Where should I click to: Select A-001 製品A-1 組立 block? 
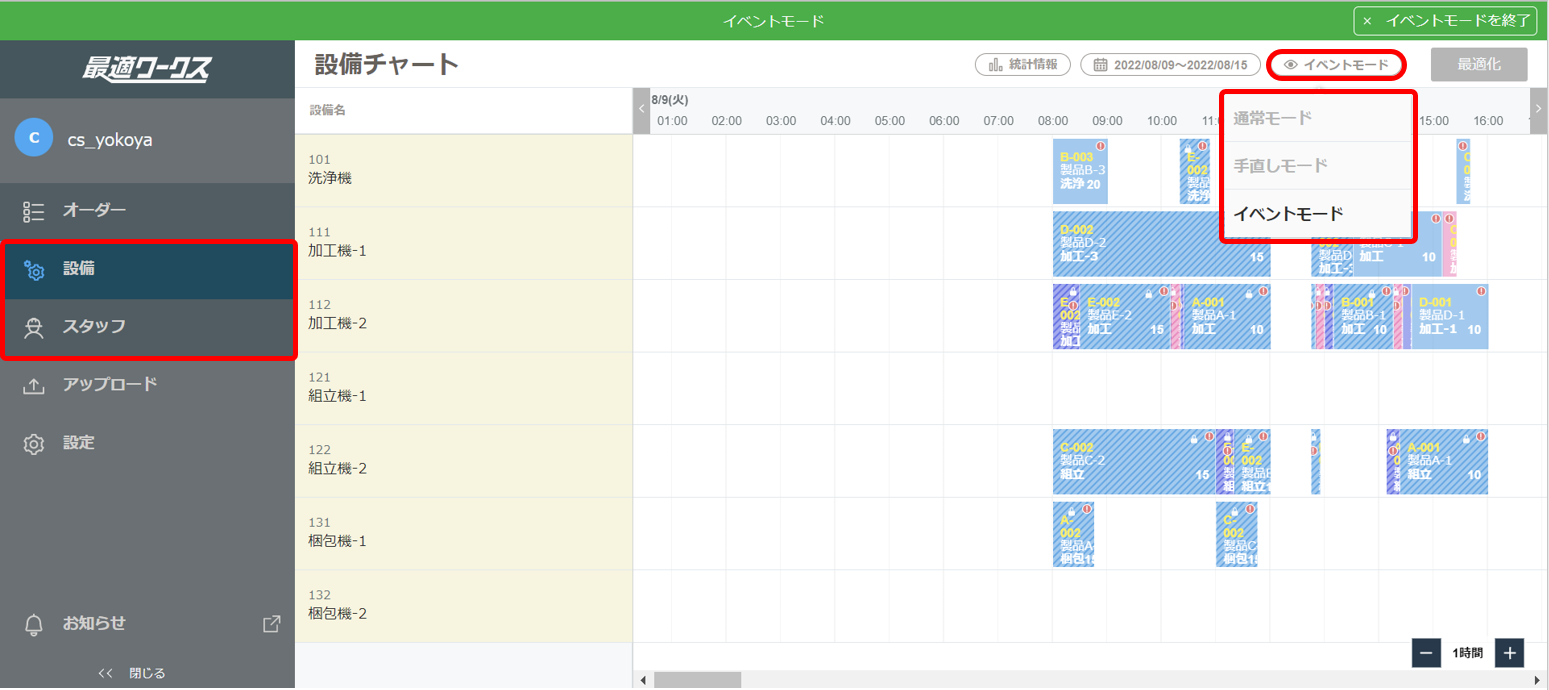1444,461
